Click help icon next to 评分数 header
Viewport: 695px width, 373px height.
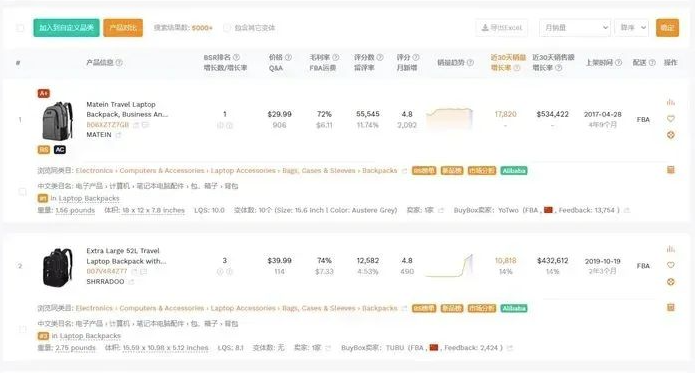(380, 57)
